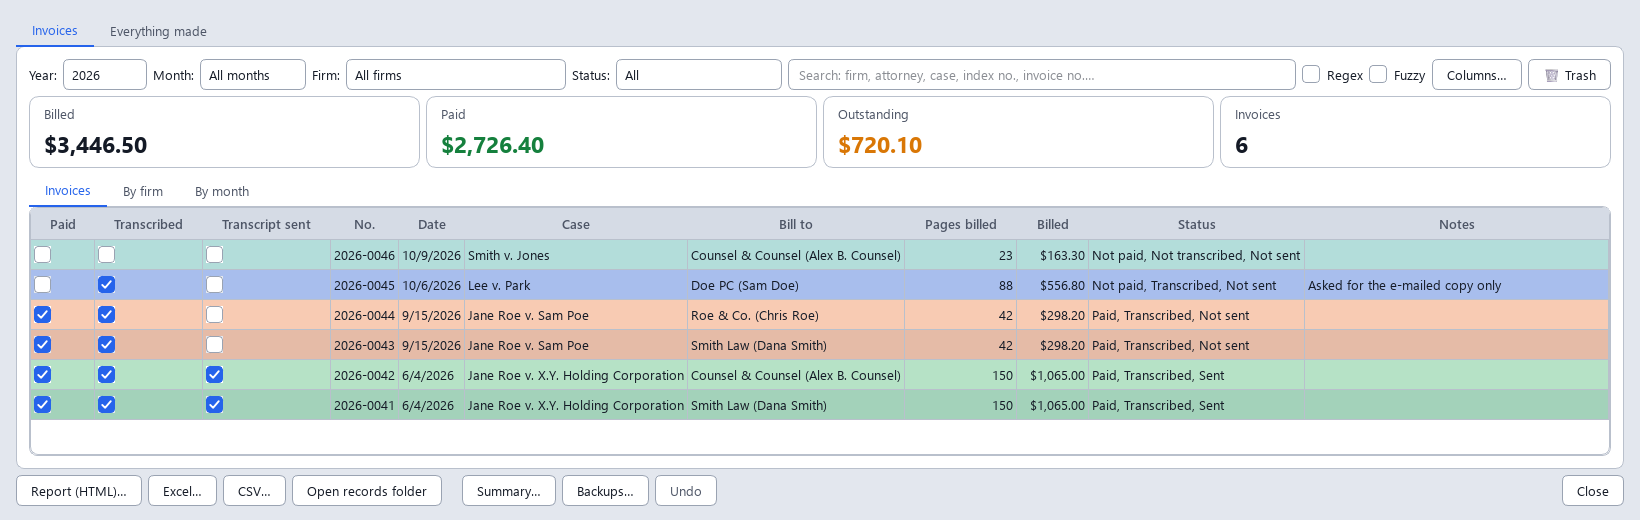The image size is (1640, 520).
Task: Open the Backups... button
Action: 605,491
